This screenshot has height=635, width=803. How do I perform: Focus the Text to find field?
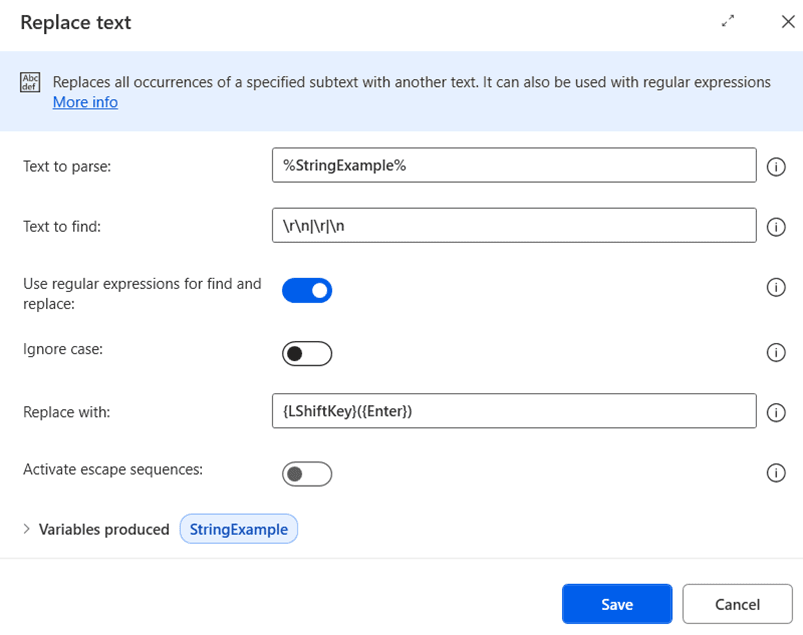tap(513, 225)
